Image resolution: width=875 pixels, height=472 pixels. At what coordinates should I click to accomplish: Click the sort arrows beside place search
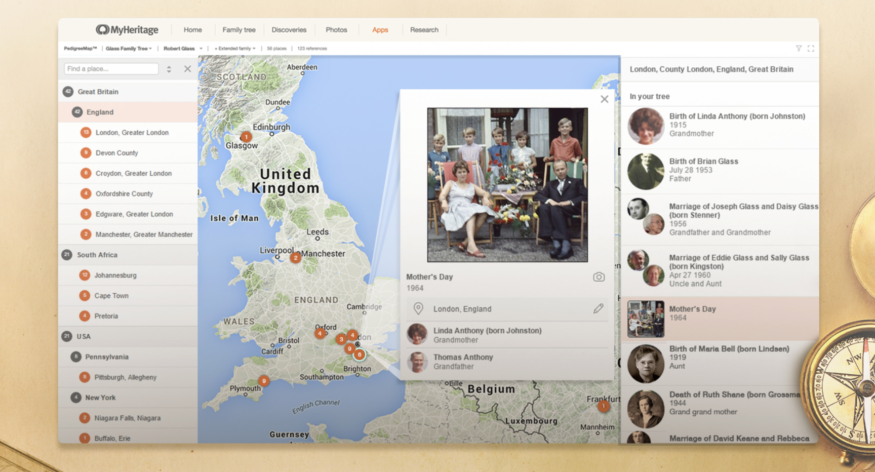point(169,69)
